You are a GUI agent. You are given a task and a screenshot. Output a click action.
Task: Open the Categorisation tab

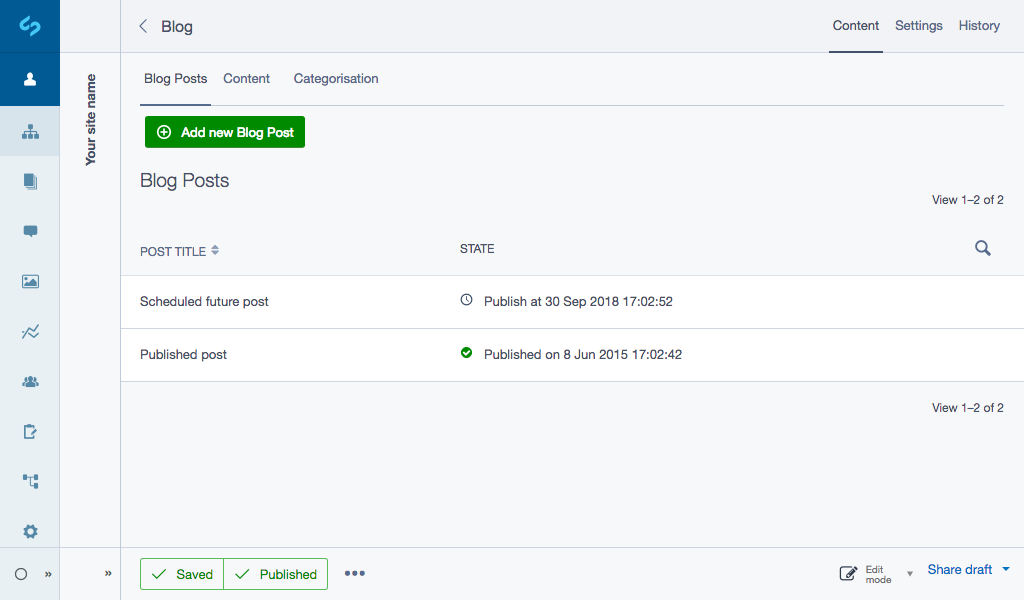coord(336,78)
